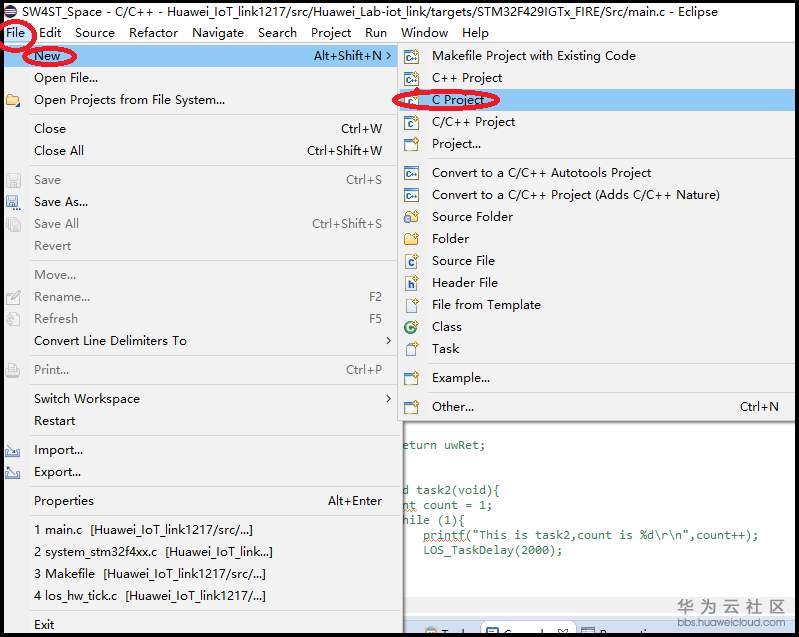Viewport: 799px width, 637px height.
Task: Open the Help menu
Action: coord(475,33)
